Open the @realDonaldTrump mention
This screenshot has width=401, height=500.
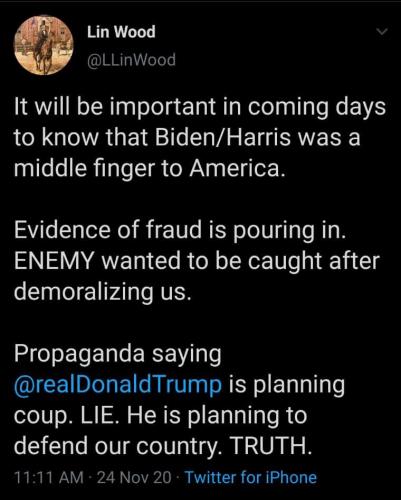coord(118,384)
